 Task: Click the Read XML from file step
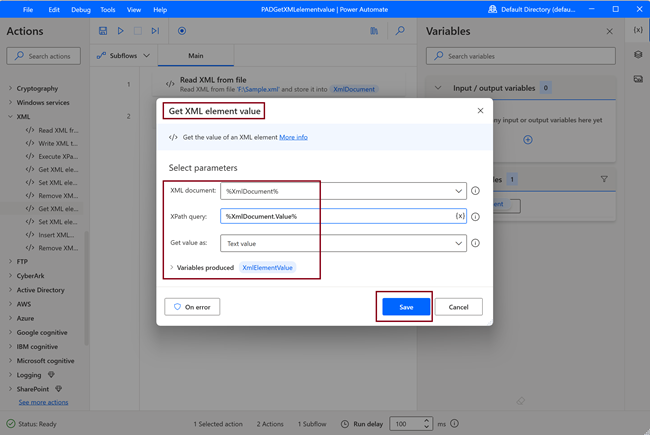(277, 84)
